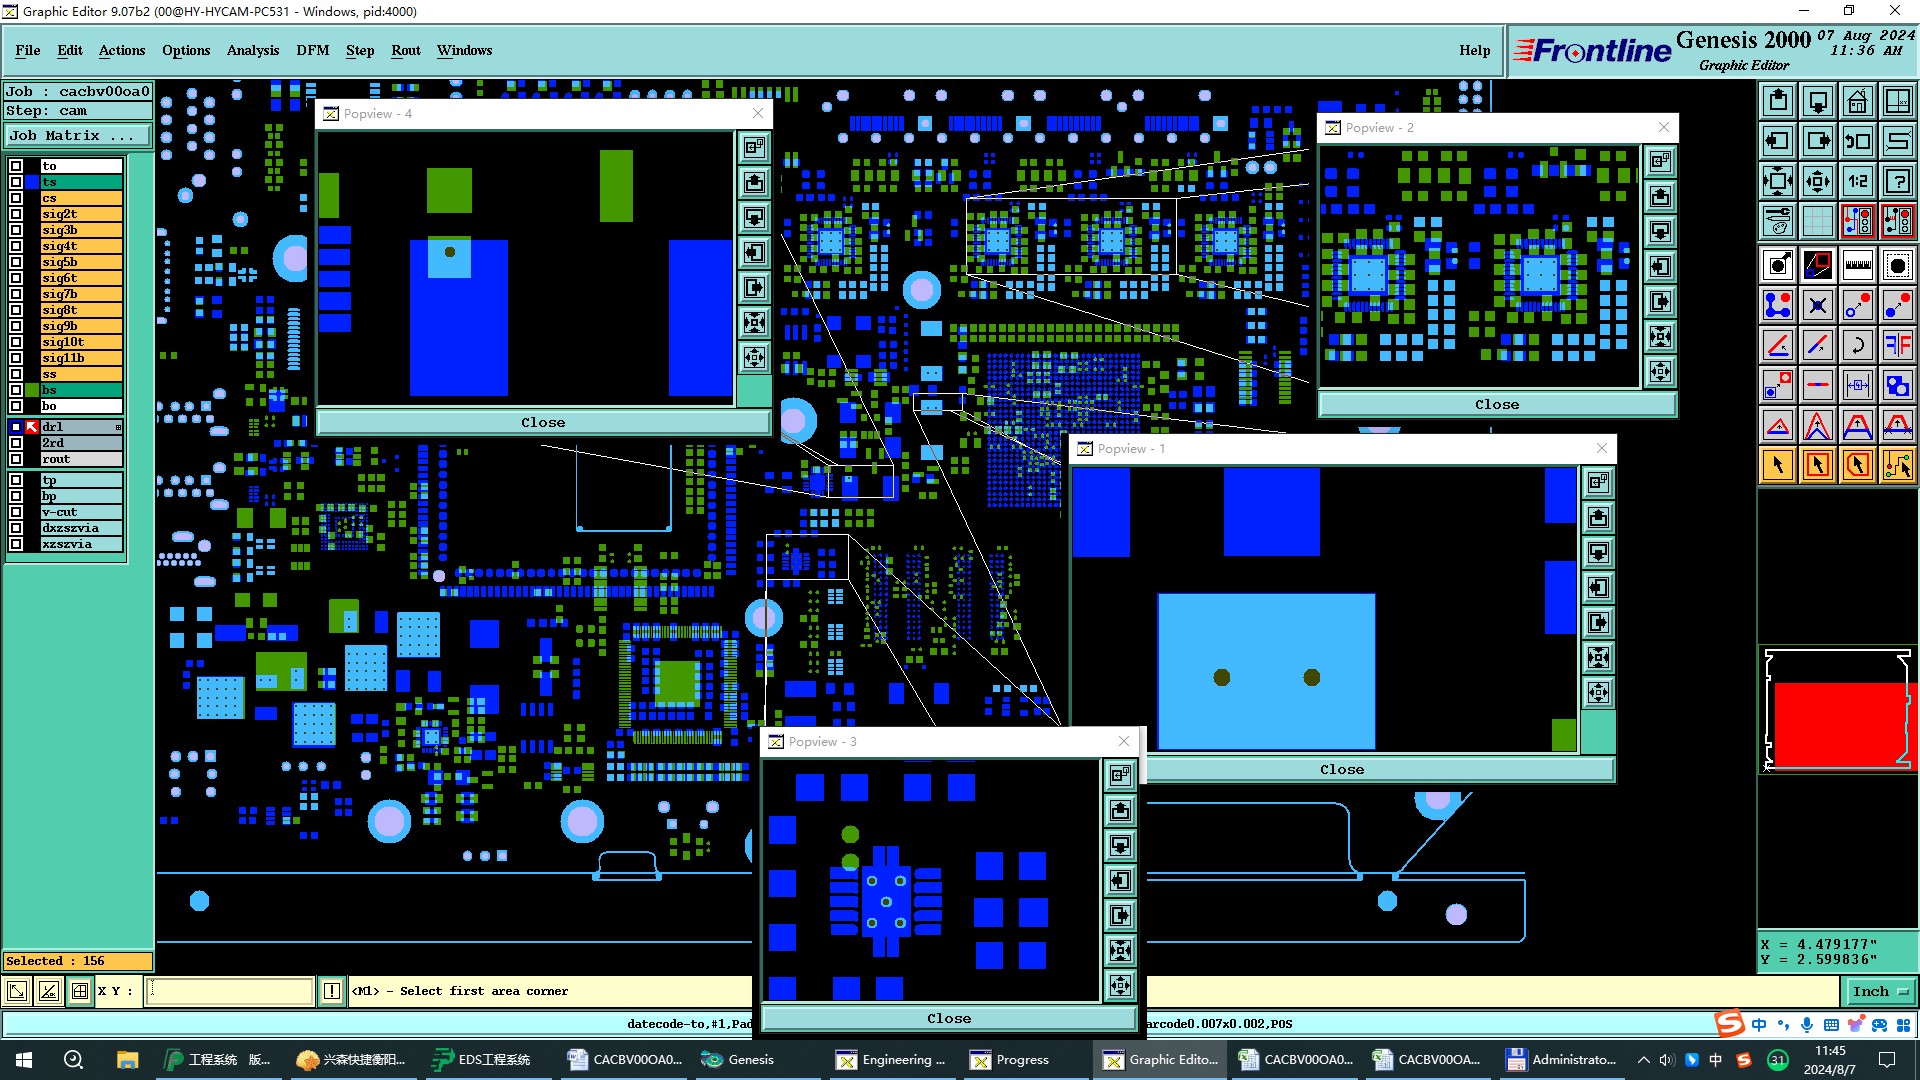Open the Options menu
The width and height of the screenshot is (1920, 1080).
[186, 50]
